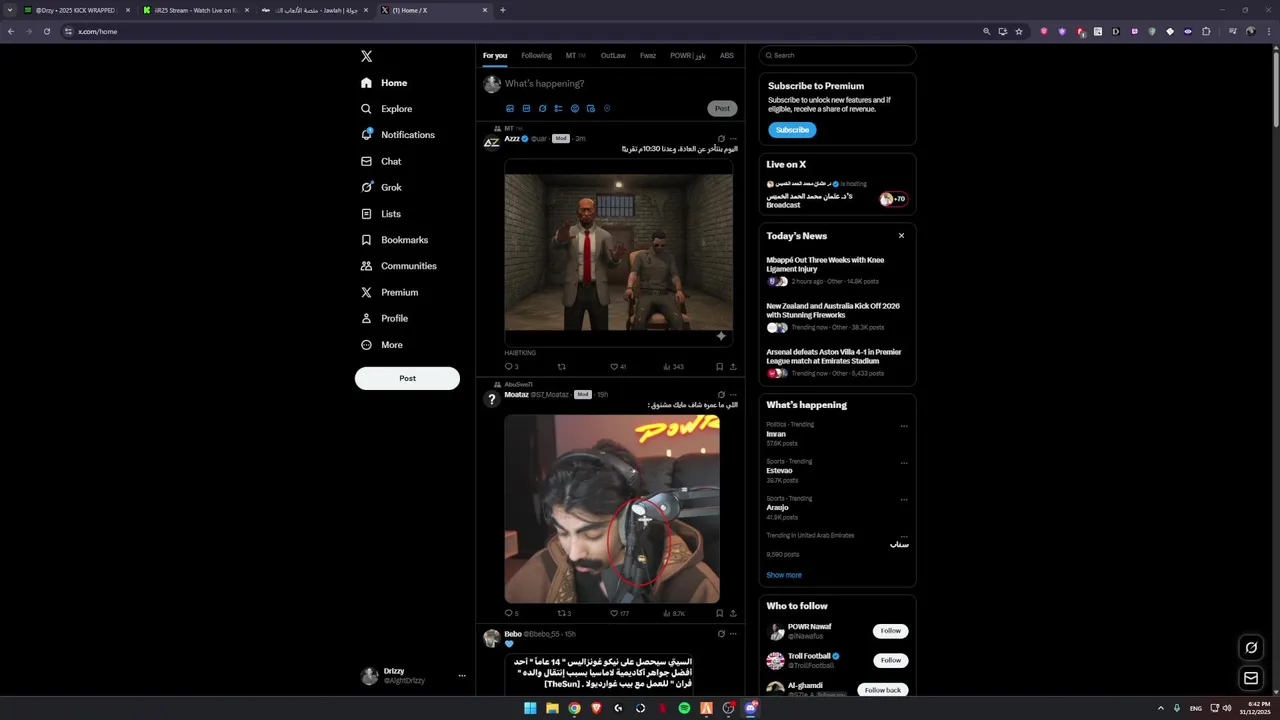Open the floating Messages button

click(x=1251, y=678)
